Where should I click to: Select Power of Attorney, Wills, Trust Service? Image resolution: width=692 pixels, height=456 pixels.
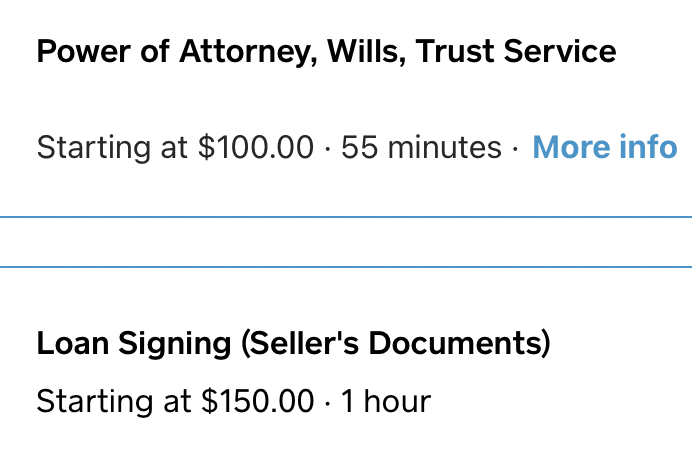coord(326,52)
